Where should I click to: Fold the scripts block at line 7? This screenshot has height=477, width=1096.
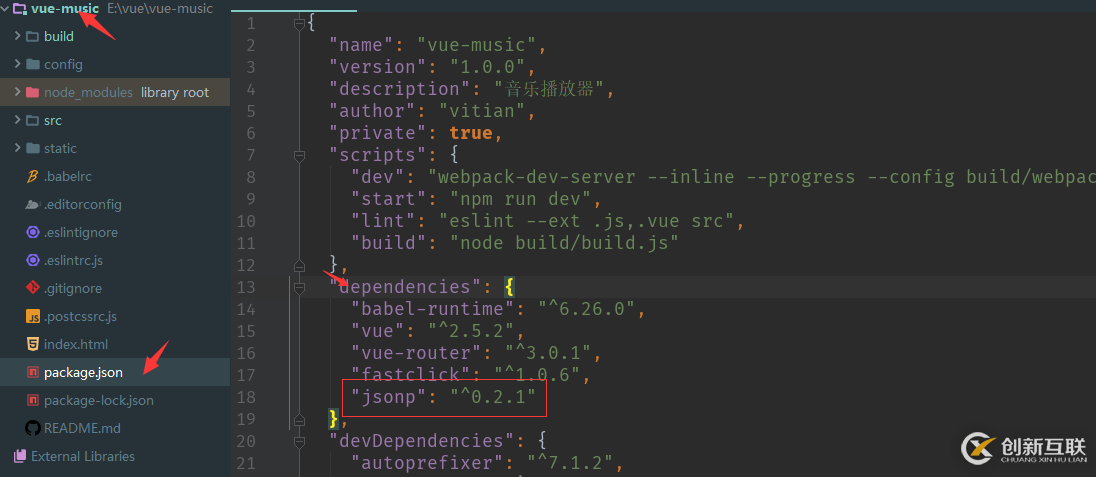[x=299, y=155]
